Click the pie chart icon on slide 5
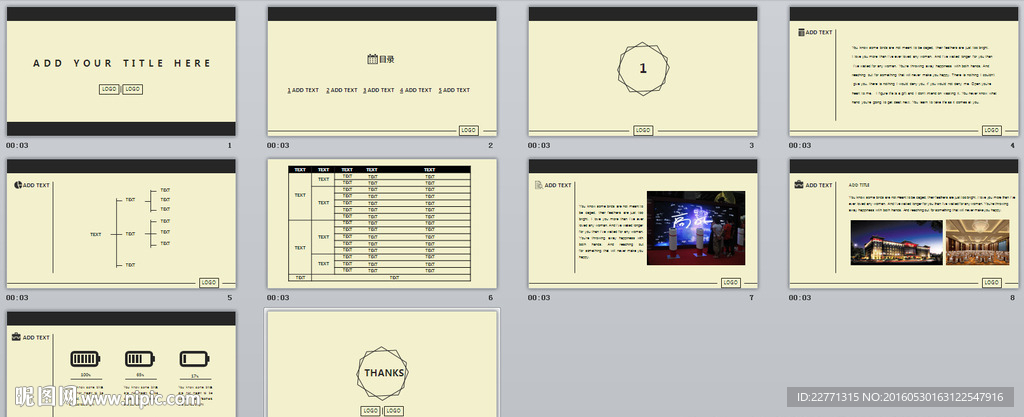1024x417 pixels. click(x=18, y=185)
